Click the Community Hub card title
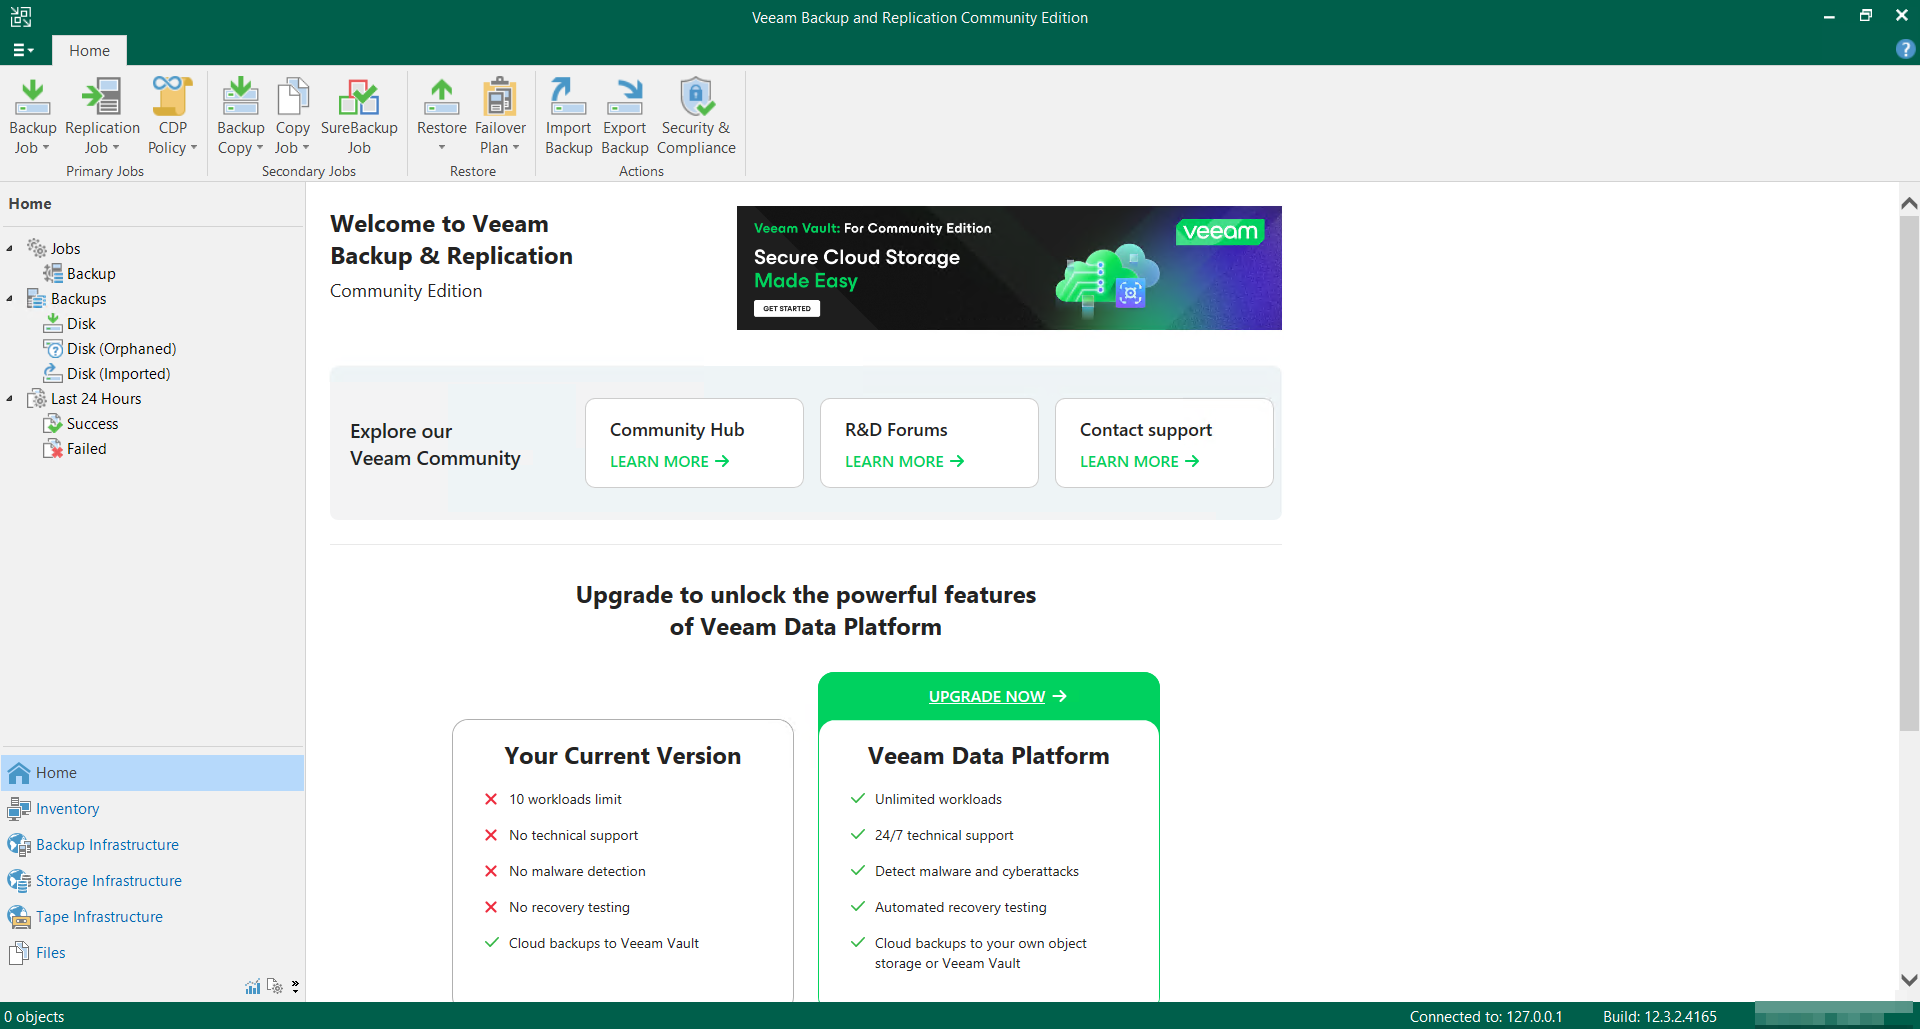The image size is (1920, 1029). click(677, 429)
